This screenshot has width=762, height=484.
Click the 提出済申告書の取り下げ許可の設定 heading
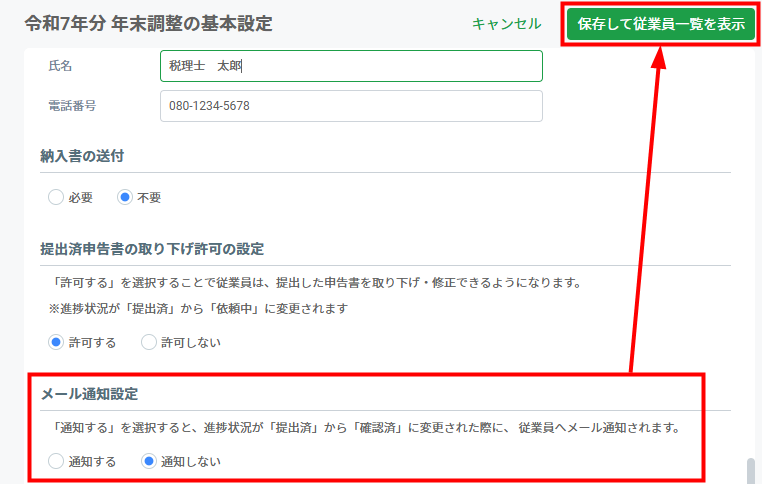(152, 249)
